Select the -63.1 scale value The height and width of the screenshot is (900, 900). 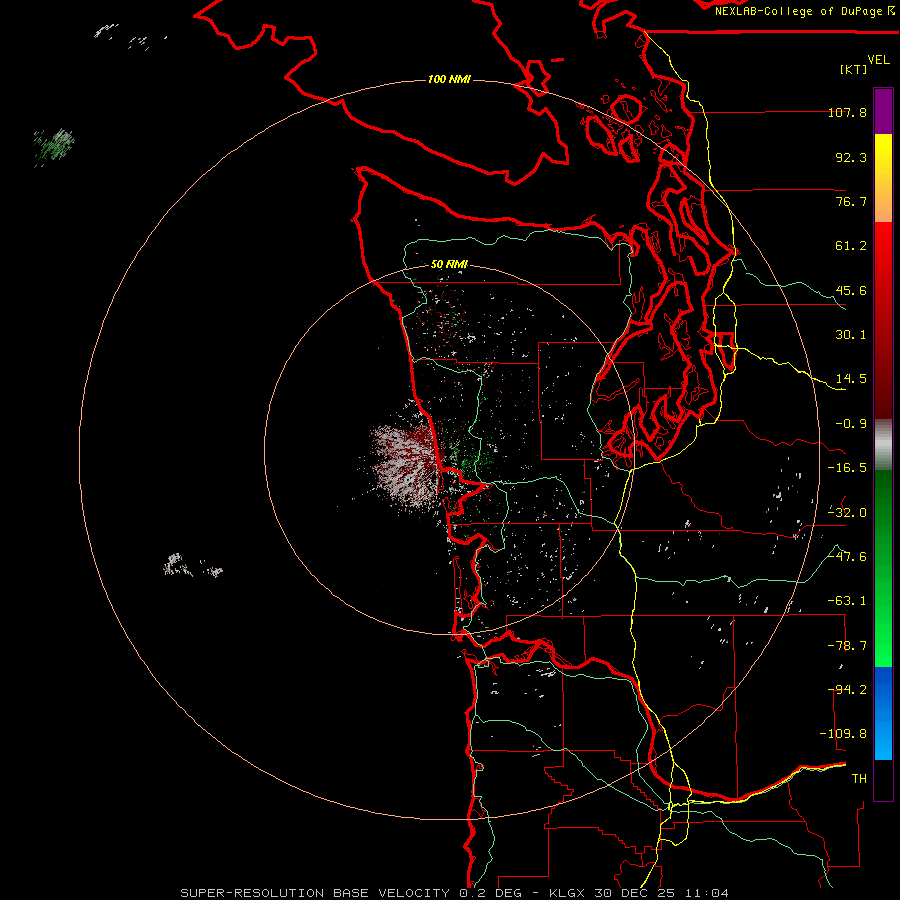(x=847, y=601)
